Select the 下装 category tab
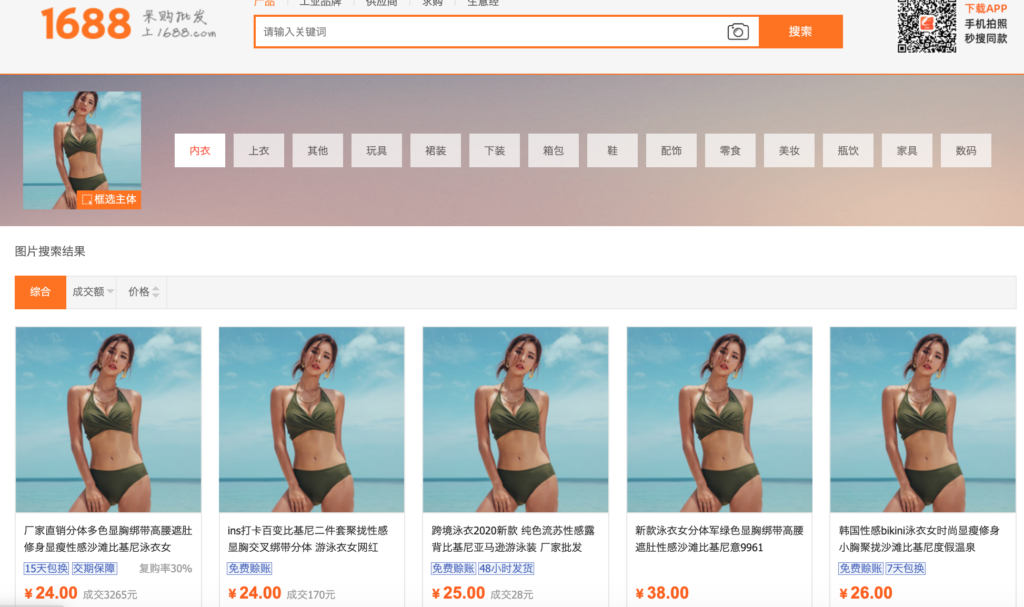 (x=494, y=150)
